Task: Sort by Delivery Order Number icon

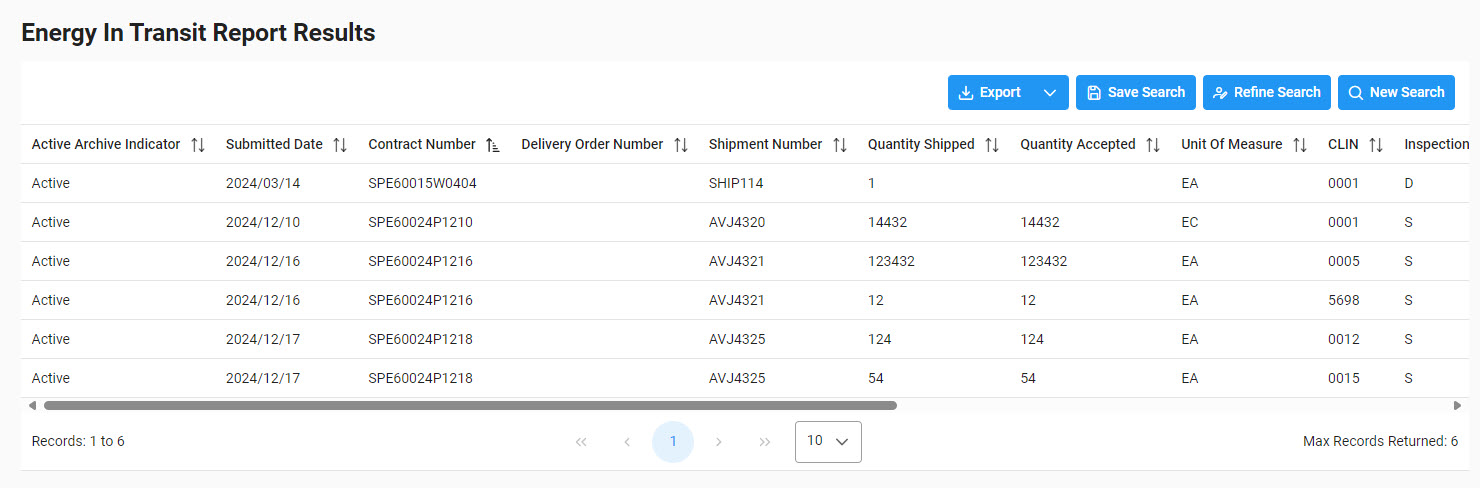Action: tap(680, 145)
